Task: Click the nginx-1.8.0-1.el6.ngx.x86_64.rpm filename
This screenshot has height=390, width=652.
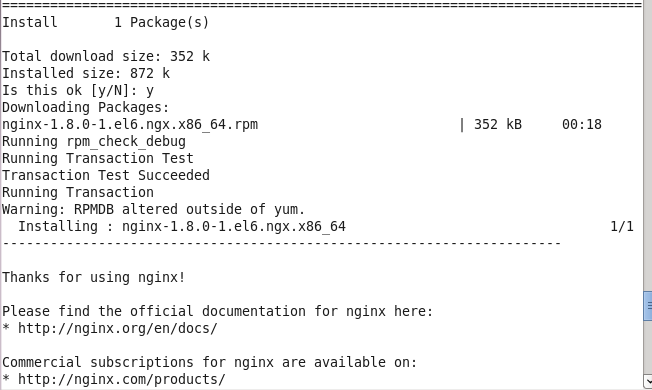Action: [130, 124]
